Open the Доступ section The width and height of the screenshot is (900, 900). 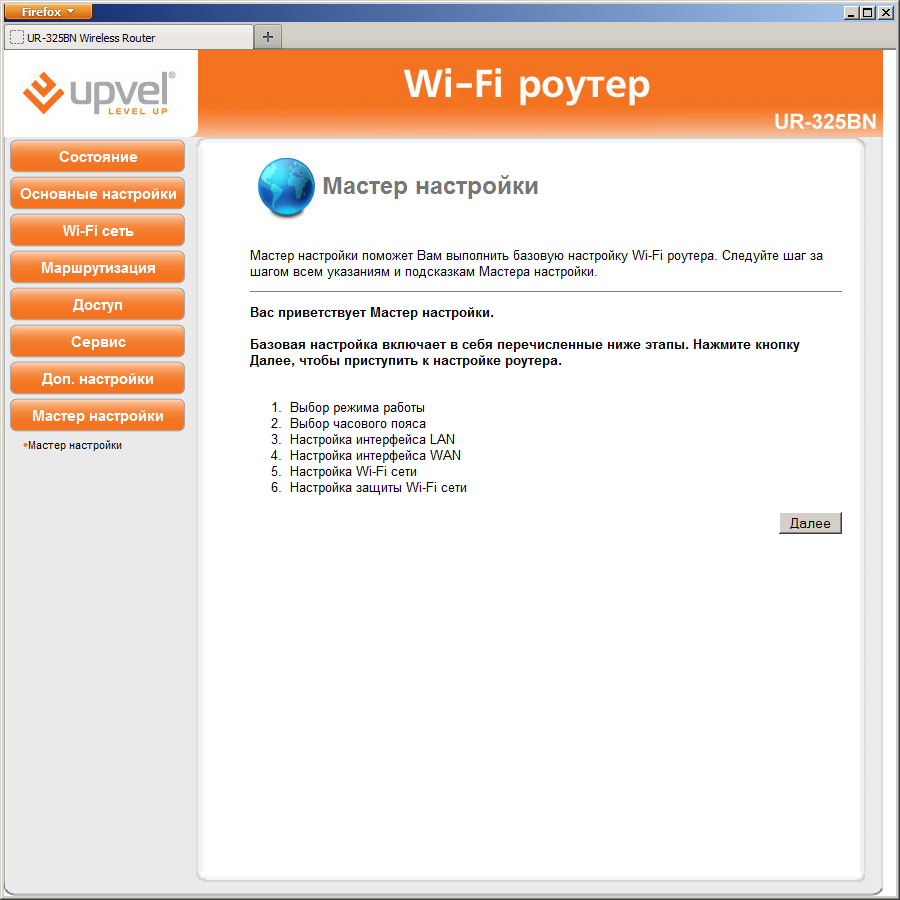click(x=98, y=304)
